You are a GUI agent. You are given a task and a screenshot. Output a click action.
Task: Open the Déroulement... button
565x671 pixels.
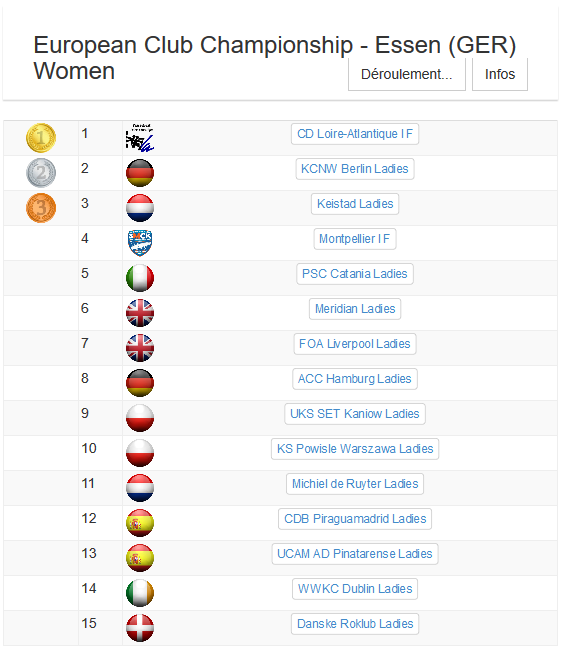pos(407,74)
